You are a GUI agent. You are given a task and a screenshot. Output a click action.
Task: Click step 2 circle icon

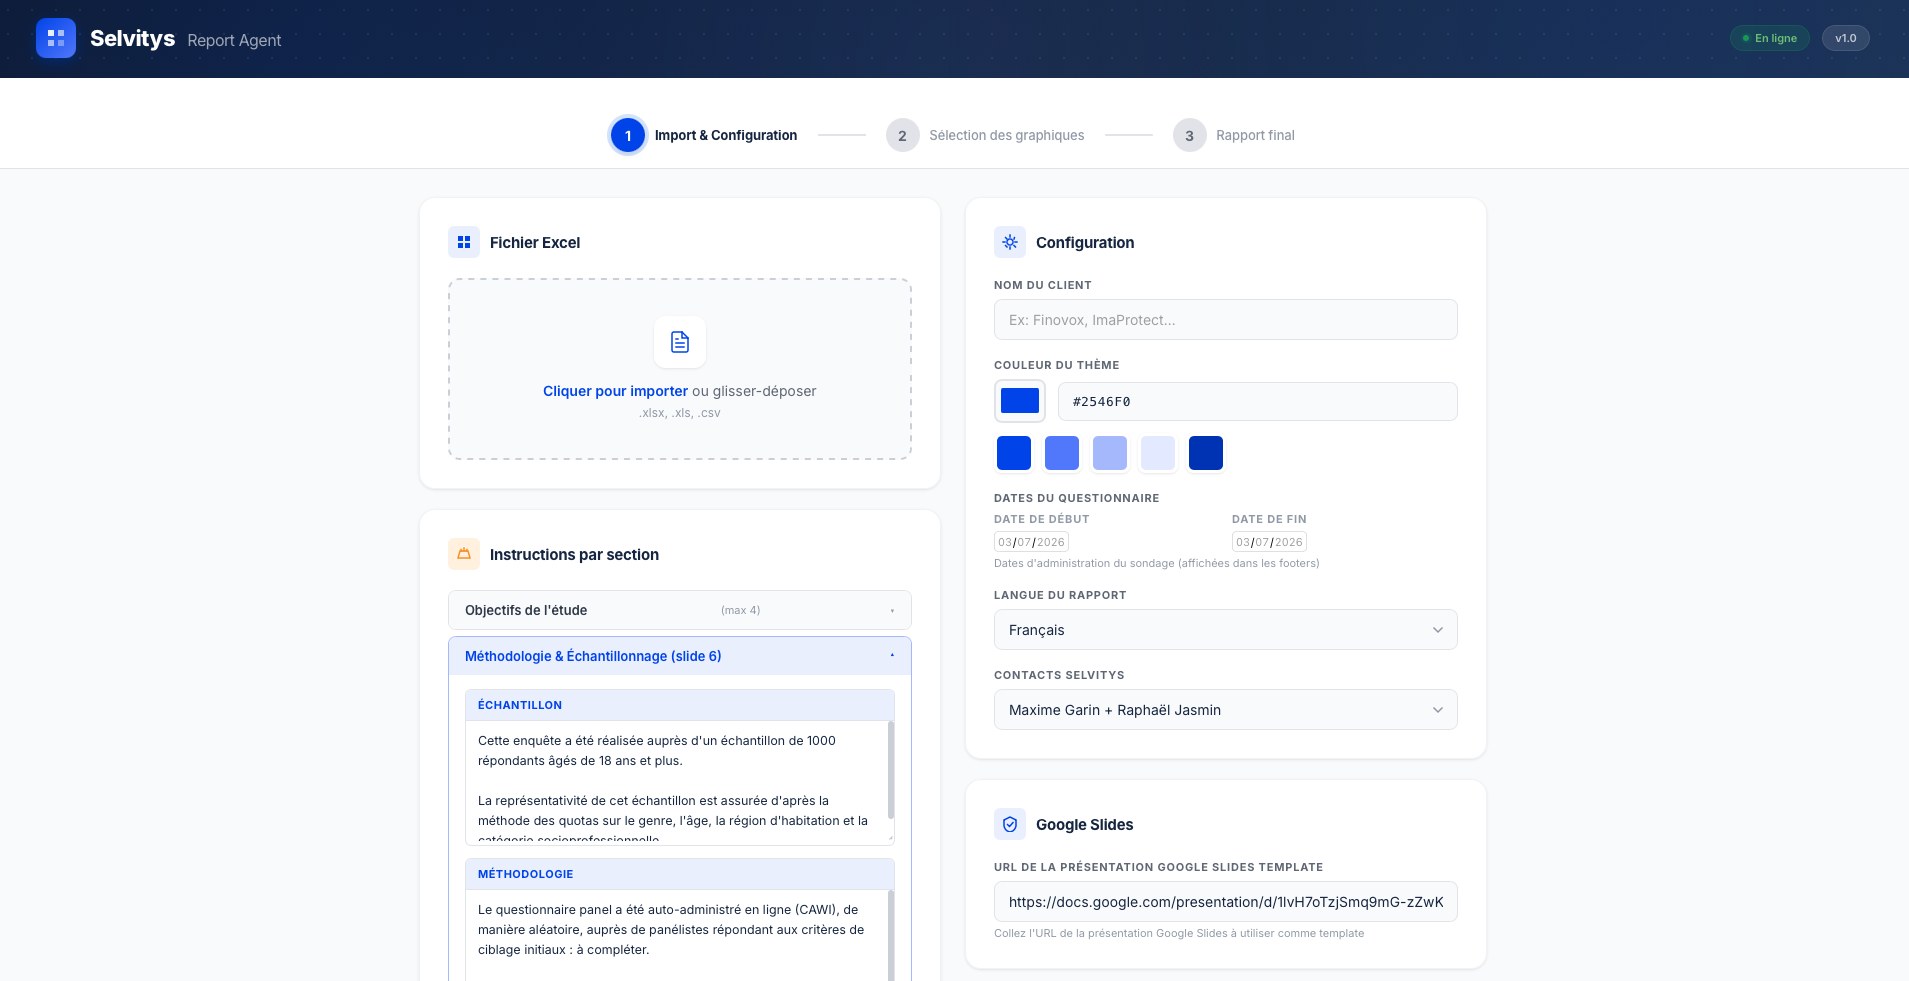pos(902,135)
